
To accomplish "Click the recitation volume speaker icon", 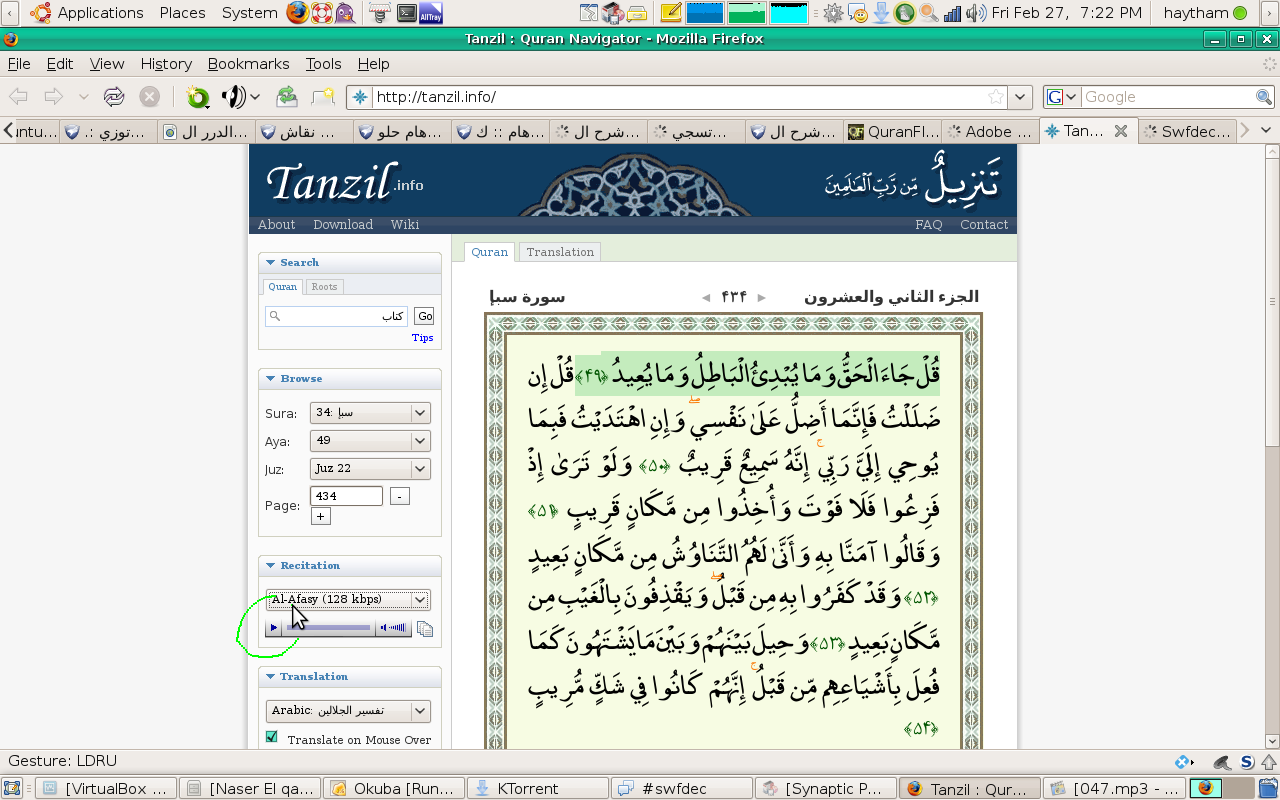I will 385,628.
